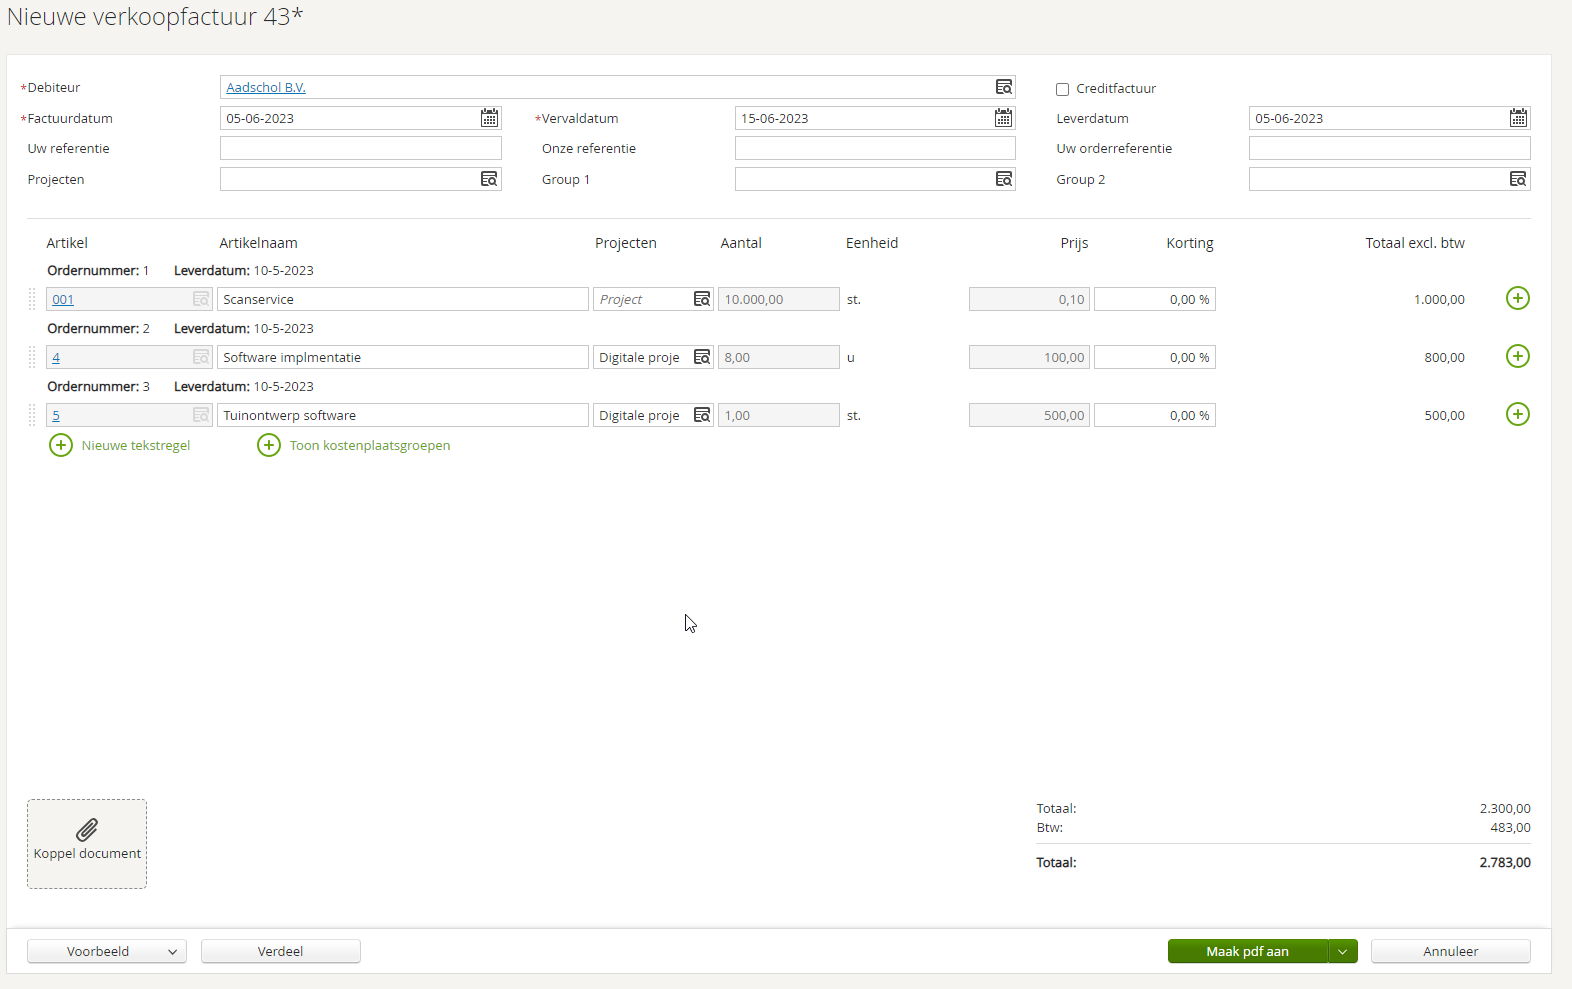
Task: Open project lookup on Software implmentatie line
Action: pyautogui.click(x=702, y=357)
